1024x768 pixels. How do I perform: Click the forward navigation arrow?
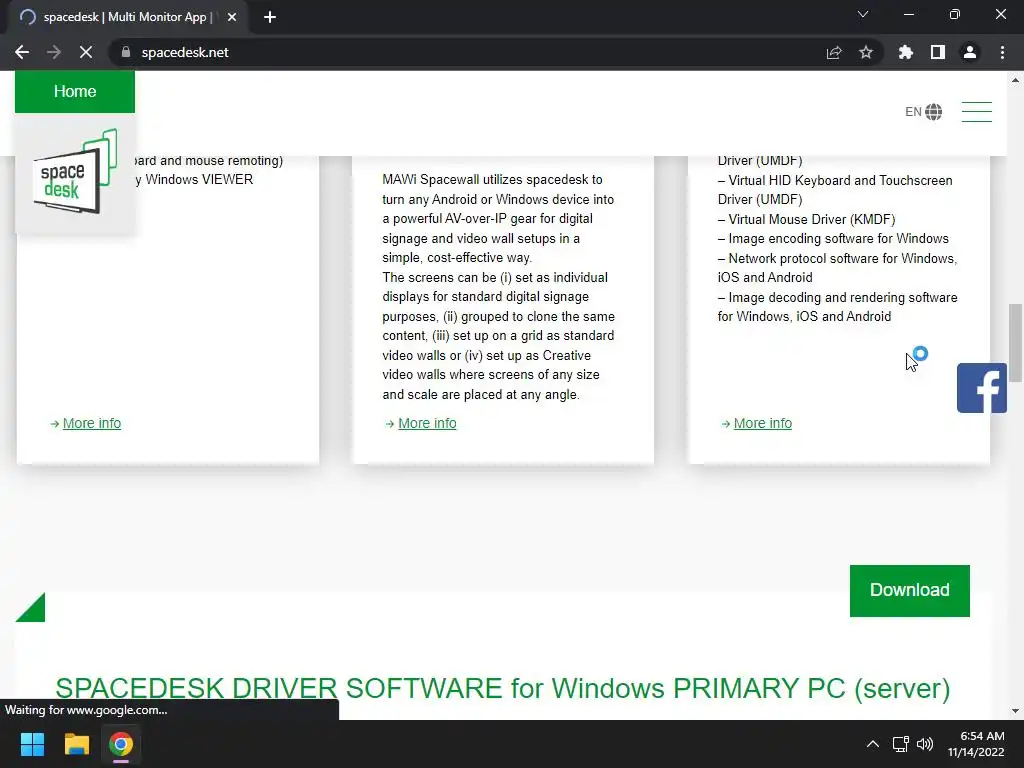pyautogui.click(x=54, y=52)
